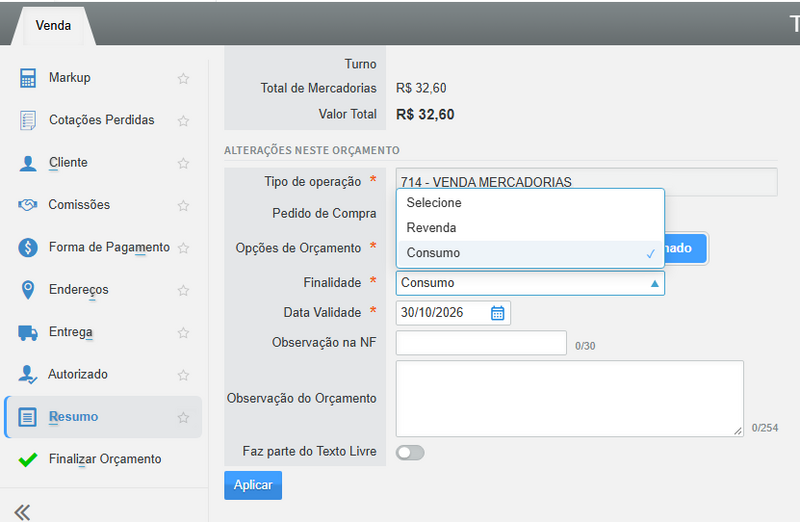Click the Comissões handshake icon
Screen dimensions: 800x522
(x=28, y=205)
